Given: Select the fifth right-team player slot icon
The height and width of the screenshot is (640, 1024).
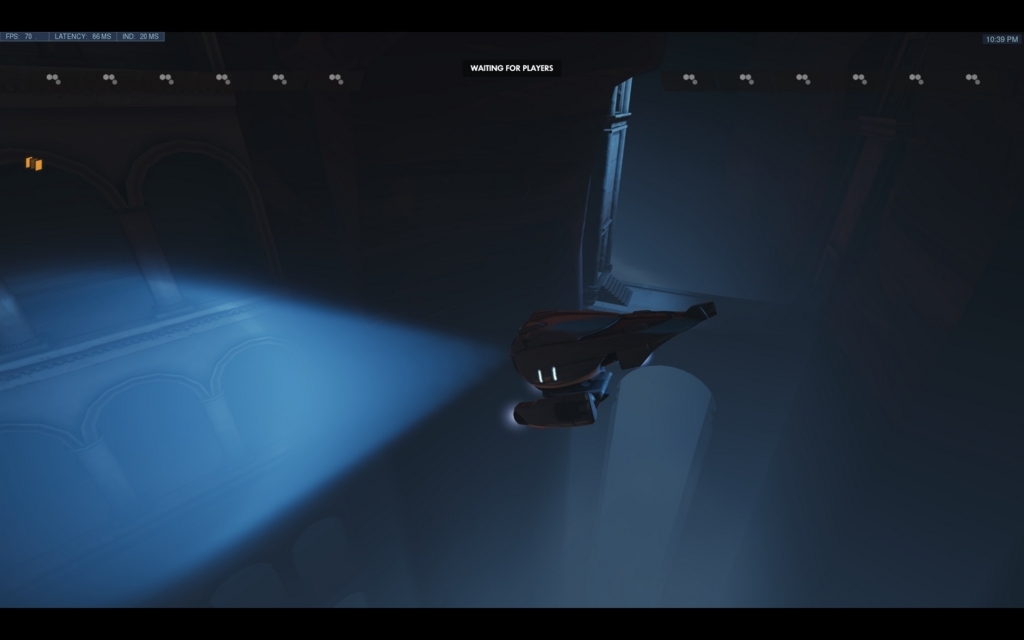Looking at the screenshot, I should (x=916, y=79).
